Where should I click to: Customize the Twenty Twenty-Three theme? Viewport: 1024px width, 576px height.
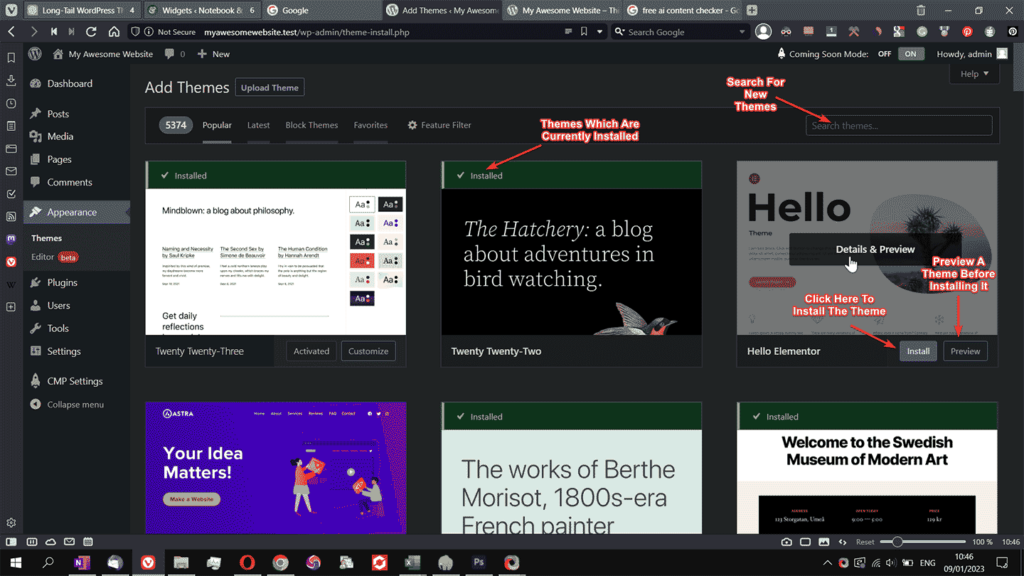[368, 351]
